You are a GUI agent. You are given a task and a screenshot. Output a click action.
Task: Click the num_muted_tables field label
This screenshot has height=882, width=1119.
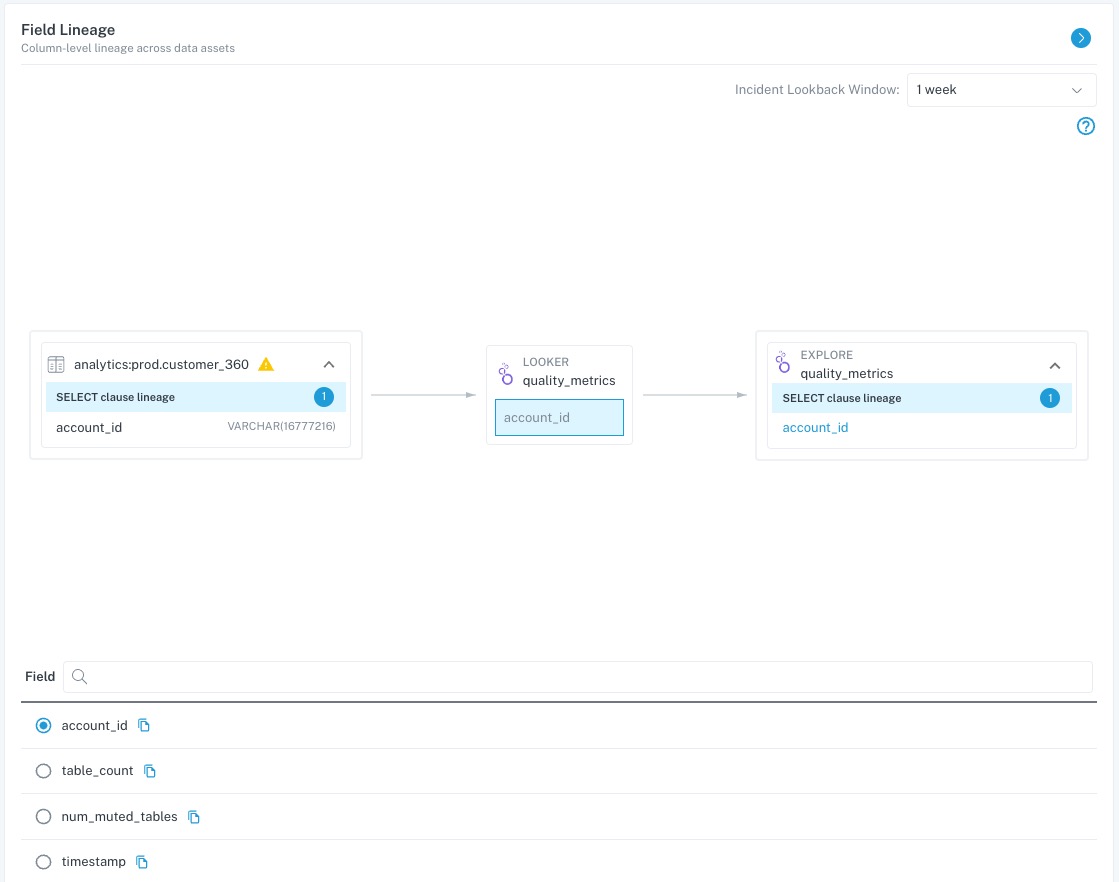tap(119, 816)
